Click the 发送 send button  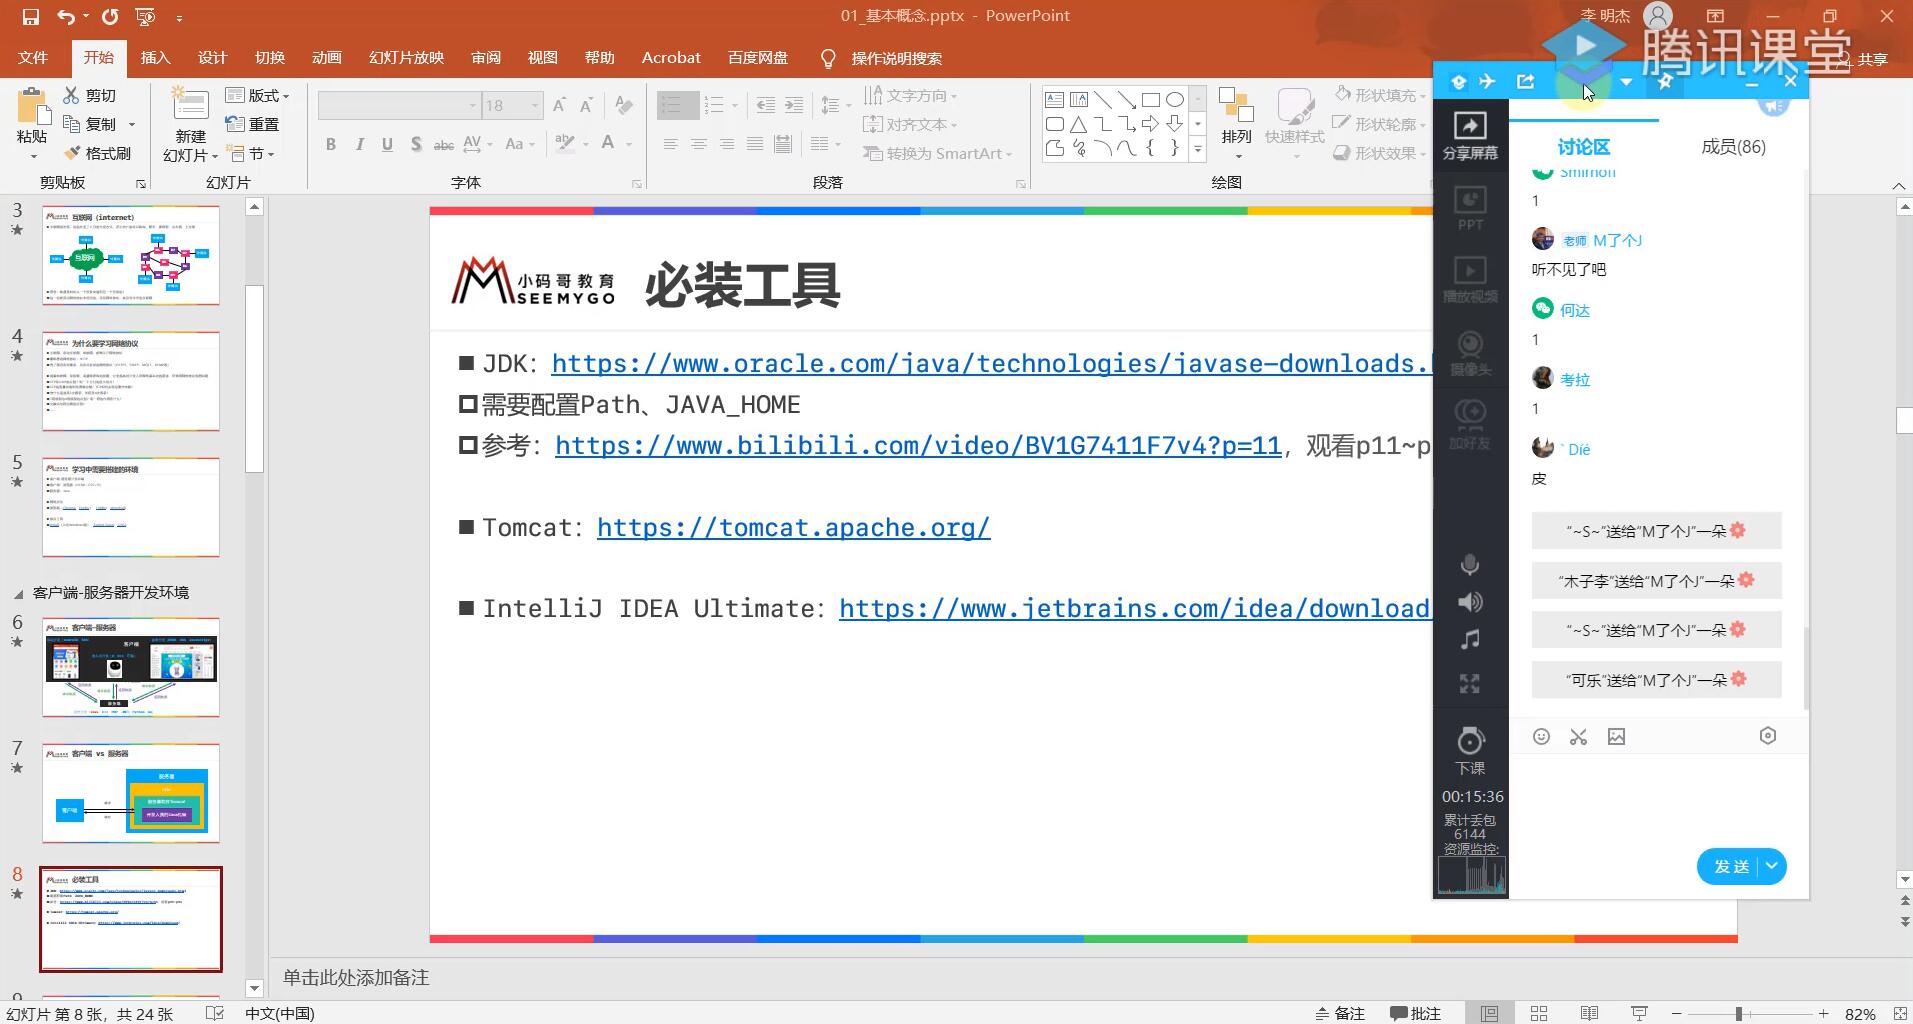[x=1731, y=866]
